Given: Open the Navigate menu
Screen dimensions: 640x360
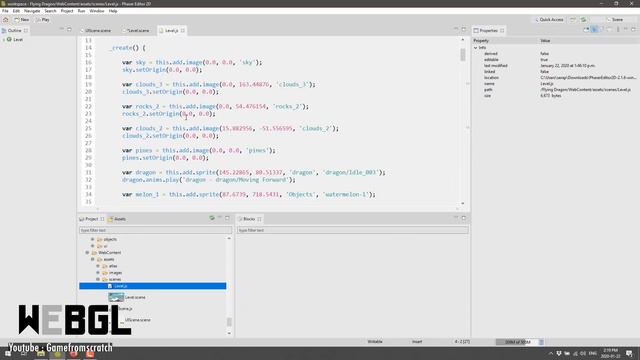Looking at the screenshot, I should click(32, 11).
